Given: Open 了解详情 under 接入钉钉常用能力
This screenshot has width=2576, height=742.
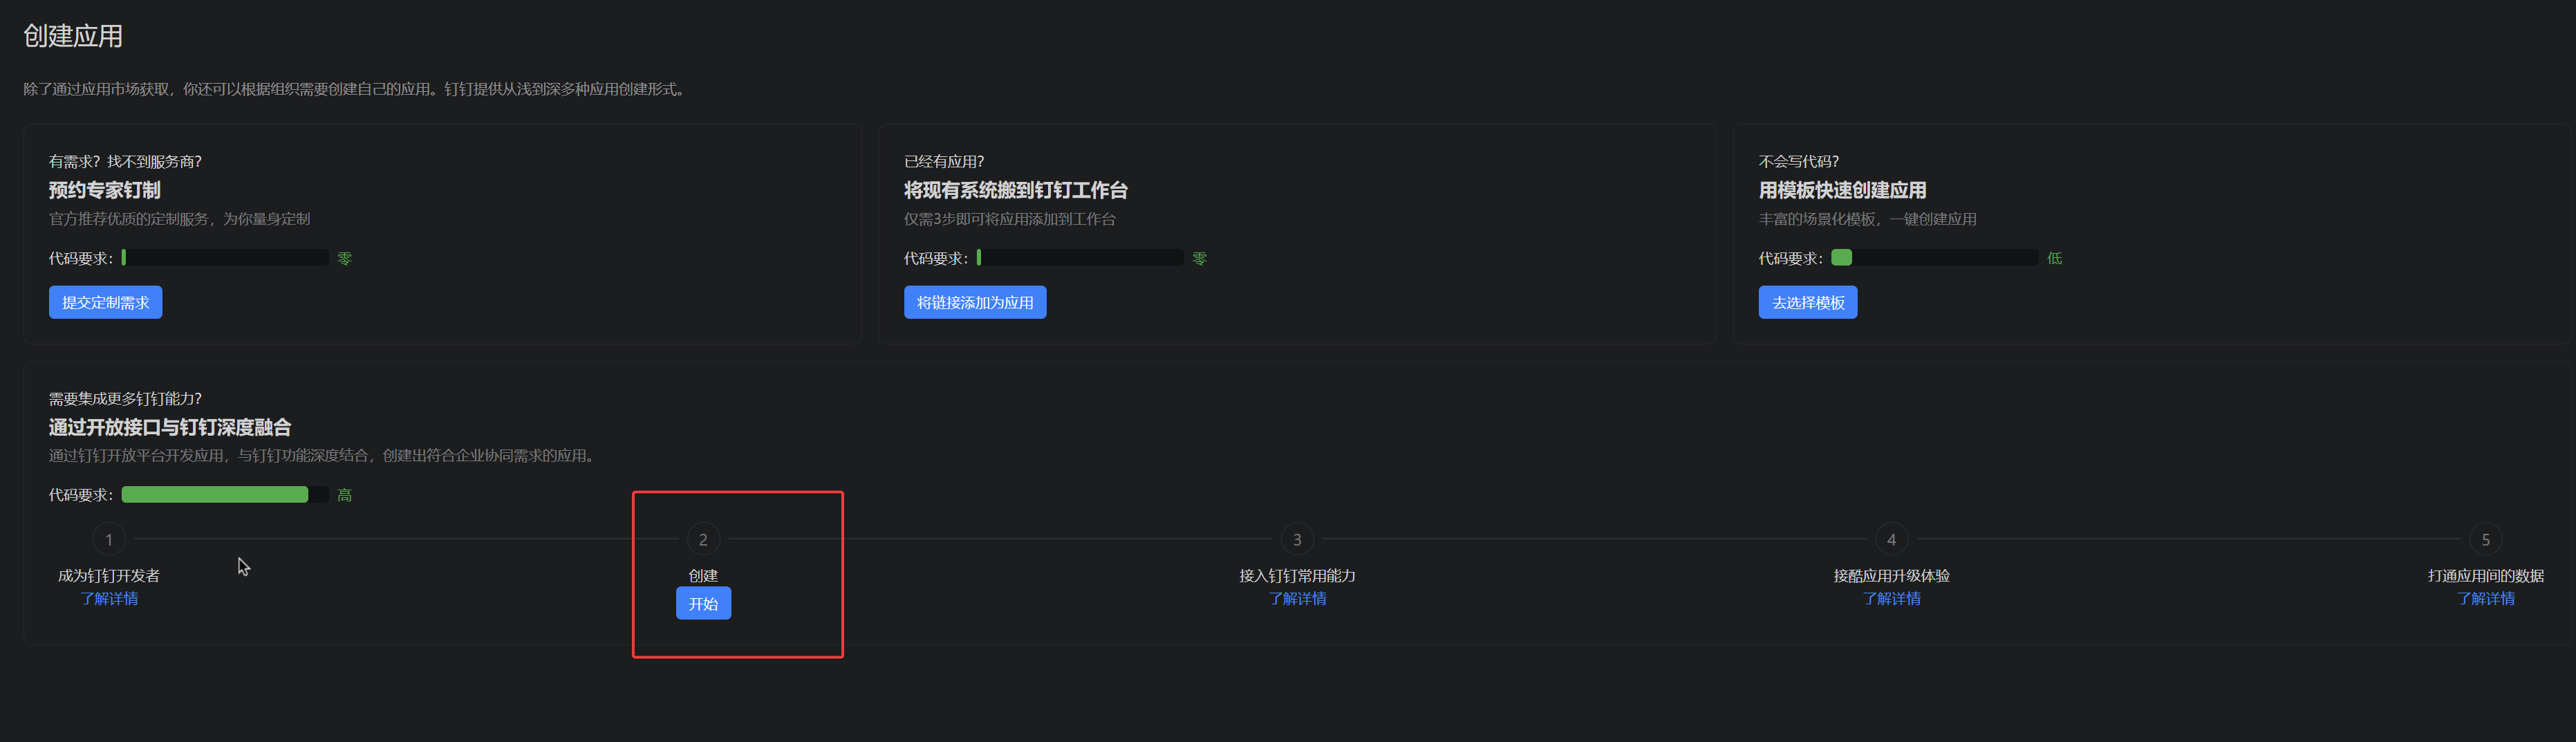Looking at the screenshot, I should coord(1297,598).
